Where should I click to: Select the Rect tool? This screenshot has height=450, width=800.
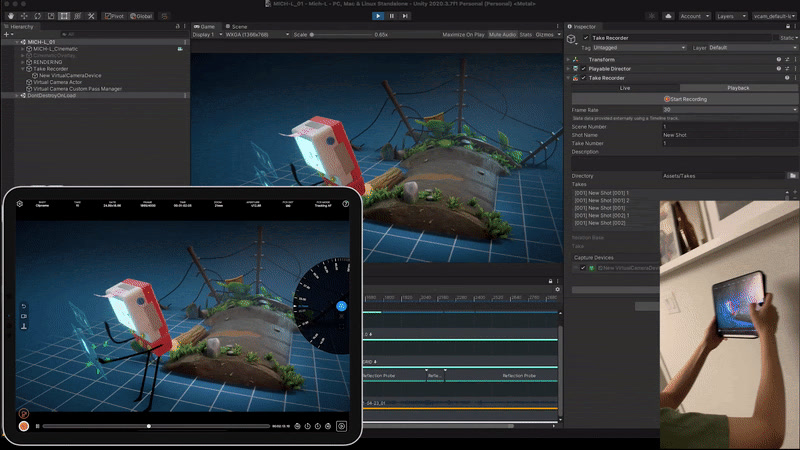(x=64, y=16)
